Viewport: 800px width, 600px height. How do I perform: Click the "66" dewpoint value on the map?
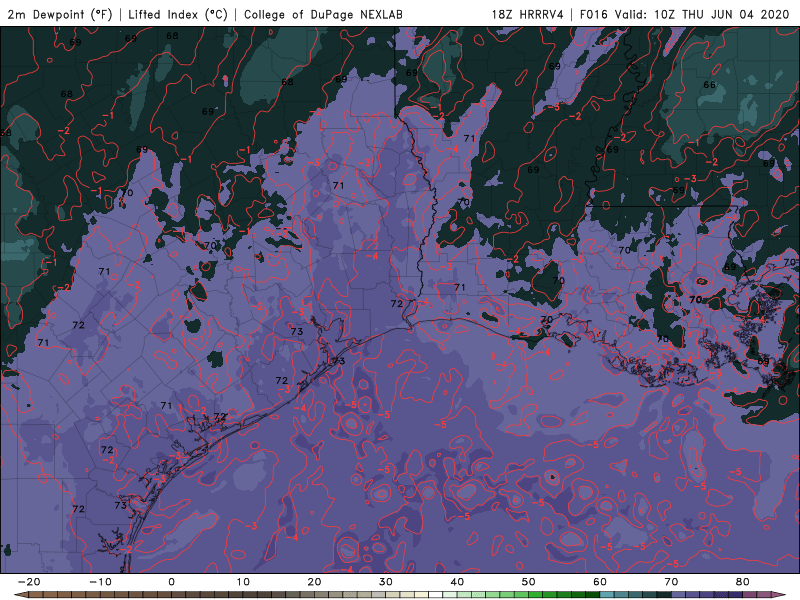point(709,85)
